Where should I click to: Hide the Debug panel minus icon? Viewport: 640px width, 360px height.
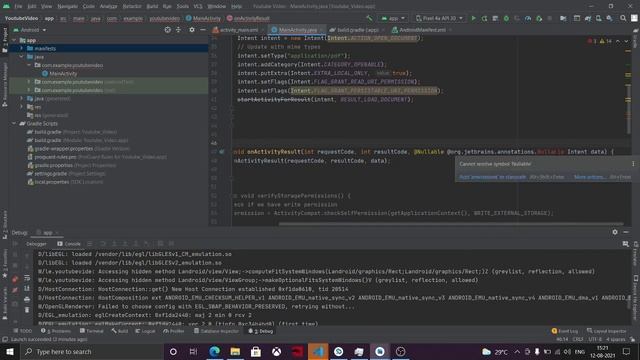coord(626,232)
